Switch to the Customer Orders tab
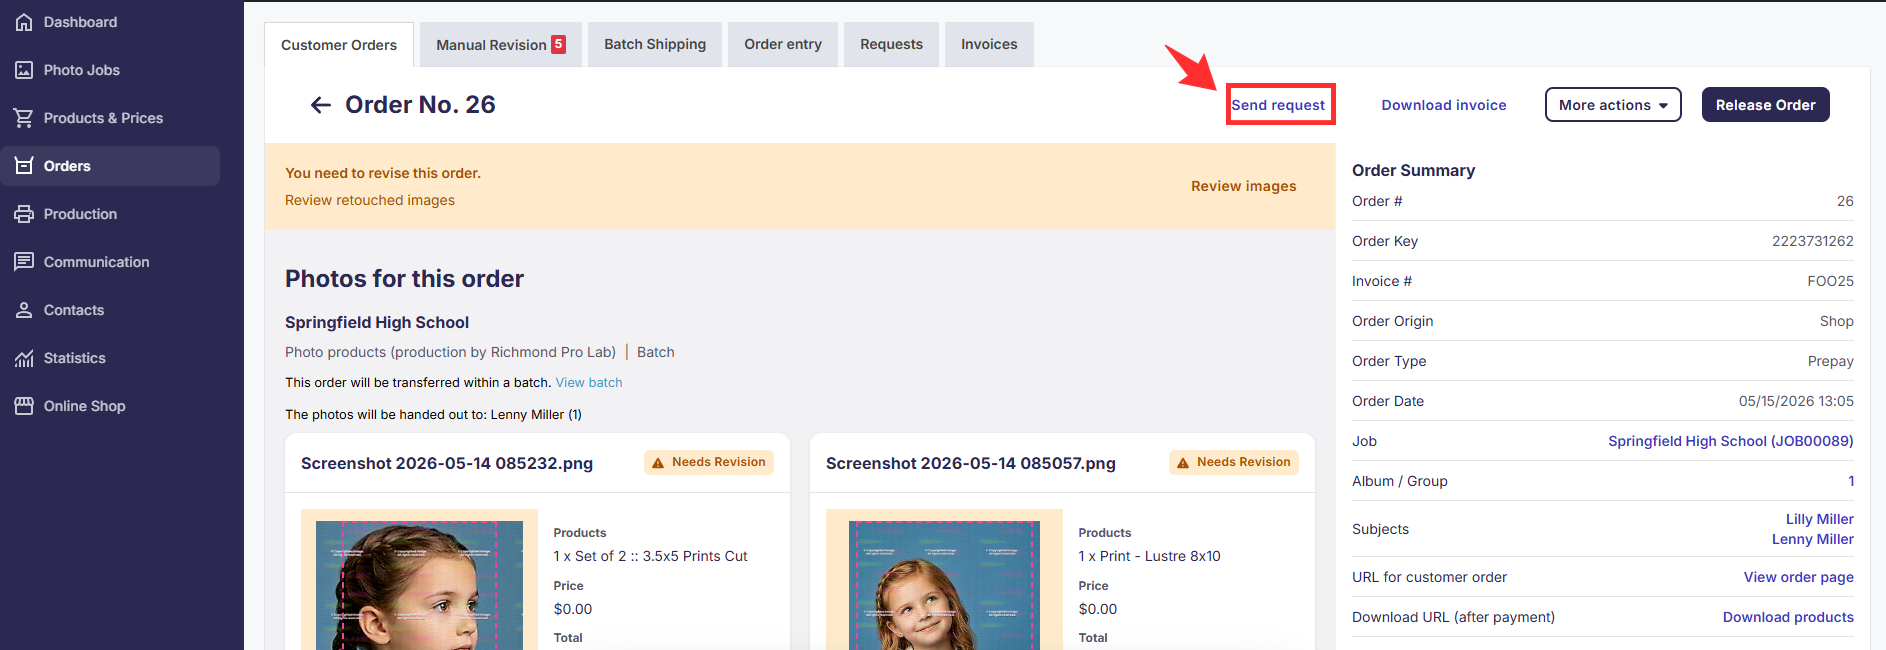Viewport: 1886px width, 650px height. [339, 45]
